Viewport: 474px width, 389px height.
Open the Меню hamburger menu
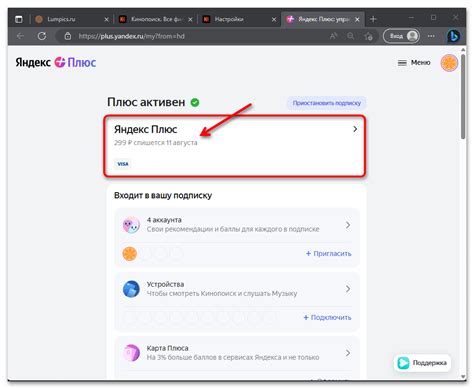414,62
